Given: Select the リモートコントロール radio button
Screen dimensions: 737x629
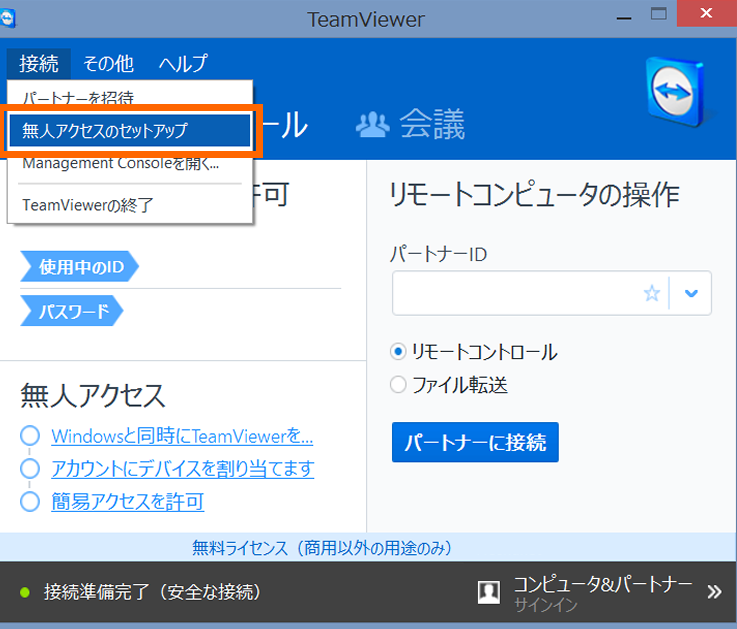Looking at the screenshot, I should [x=398, y=352].
